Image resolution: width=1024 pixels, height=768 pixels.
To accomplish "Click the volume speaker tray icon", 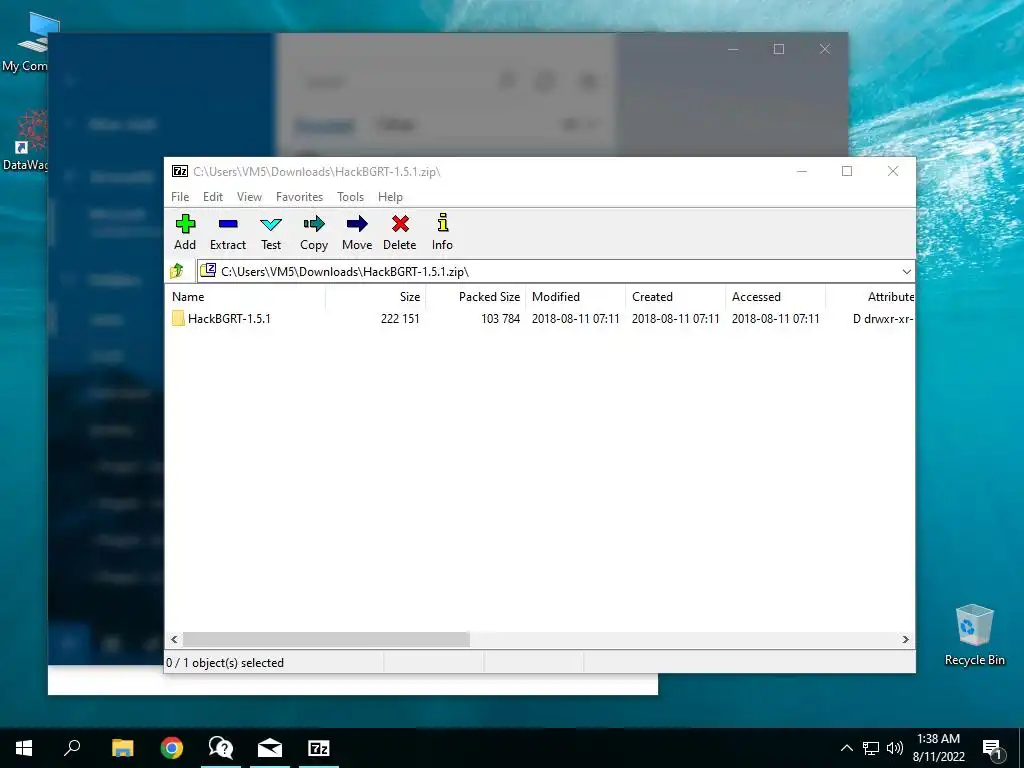I will point(895,748).
